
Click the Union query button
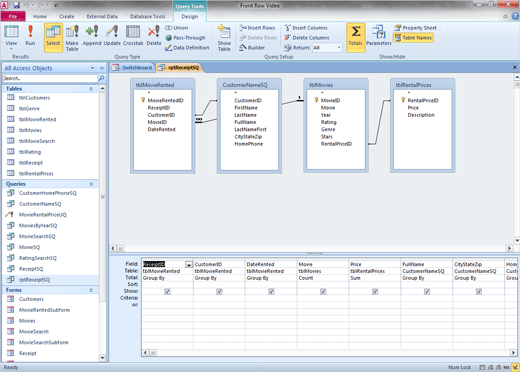click(177, 28)
